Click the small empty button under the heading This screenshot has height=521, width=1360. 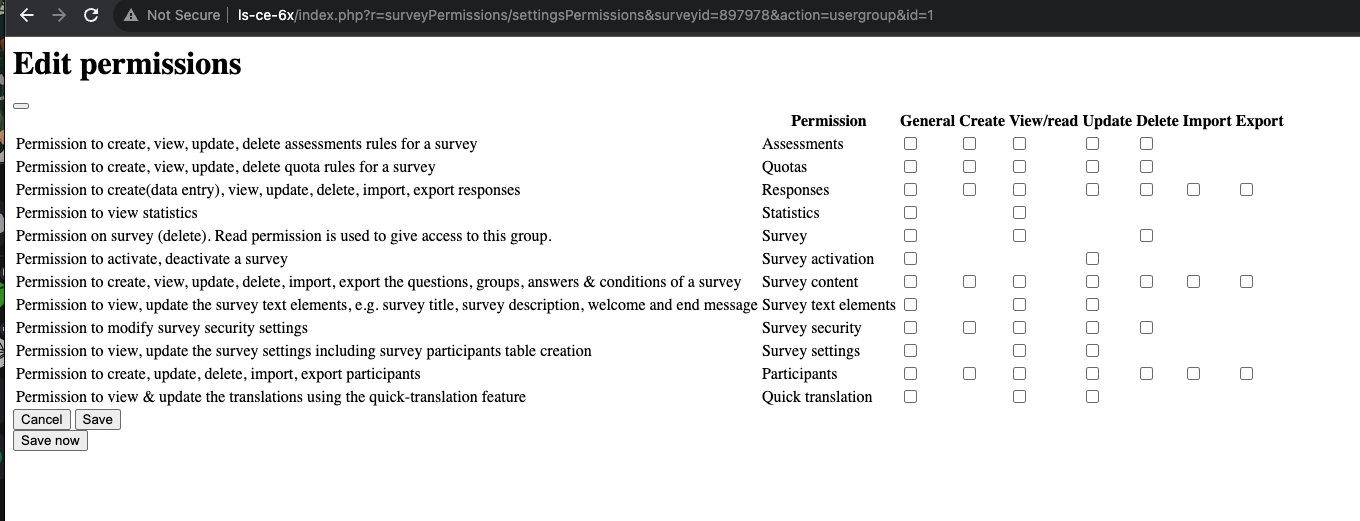point(21,105)
